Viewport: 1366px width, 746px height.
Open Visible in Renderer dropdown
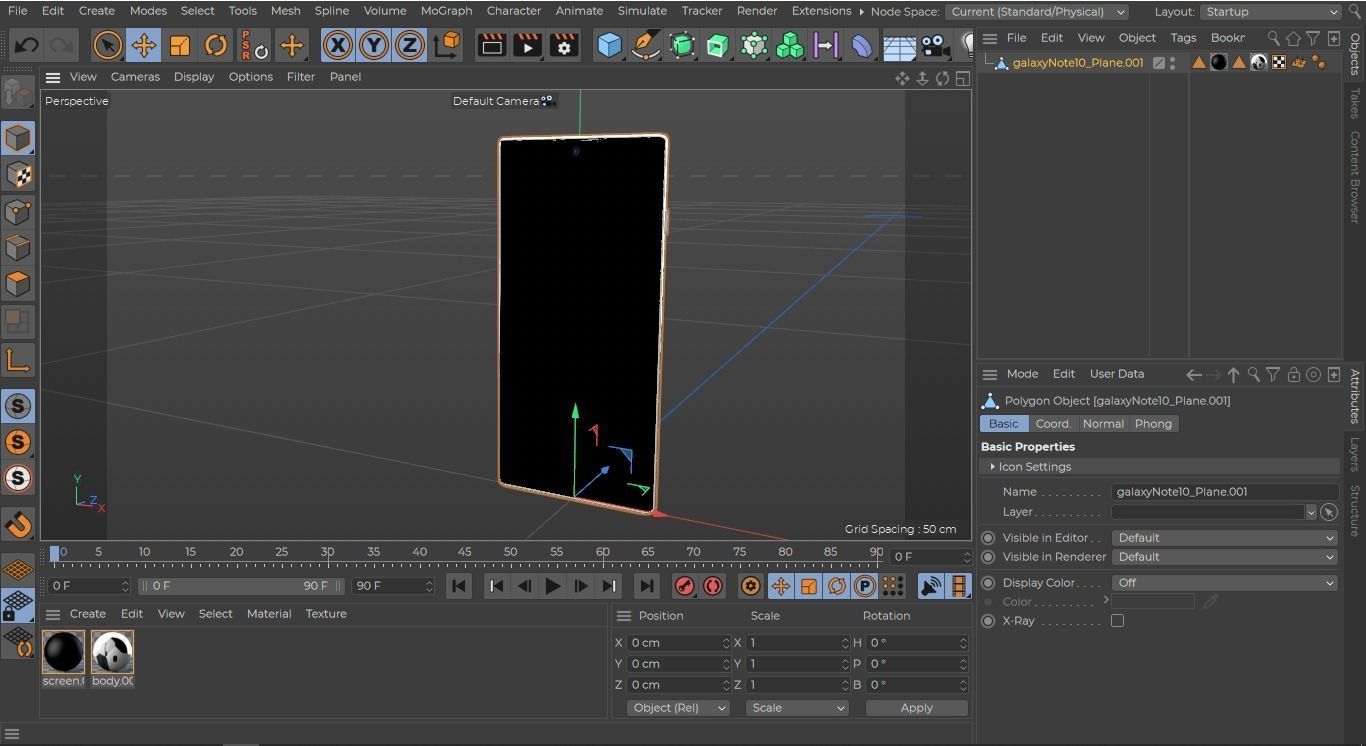(x=1224, y=557)
